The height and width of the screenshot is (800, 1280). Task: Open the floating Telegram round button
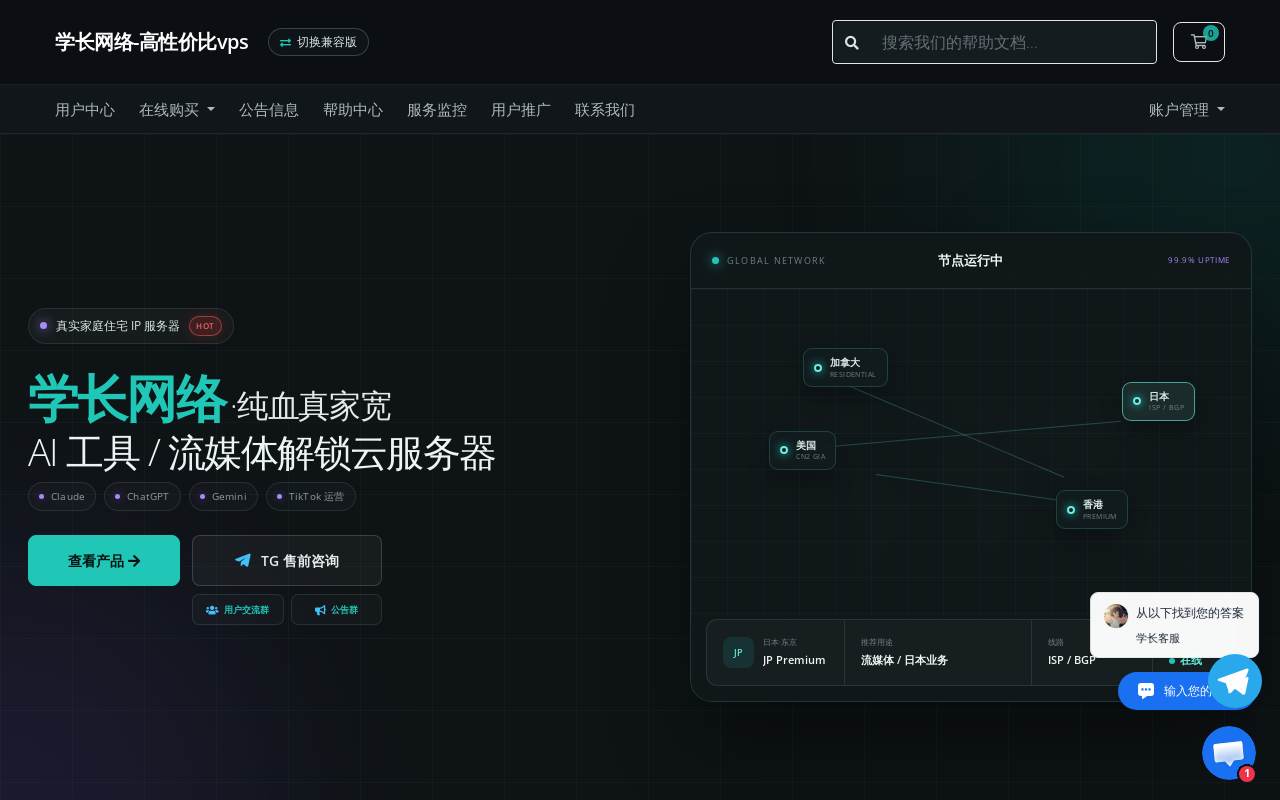tap(1234, 681)
